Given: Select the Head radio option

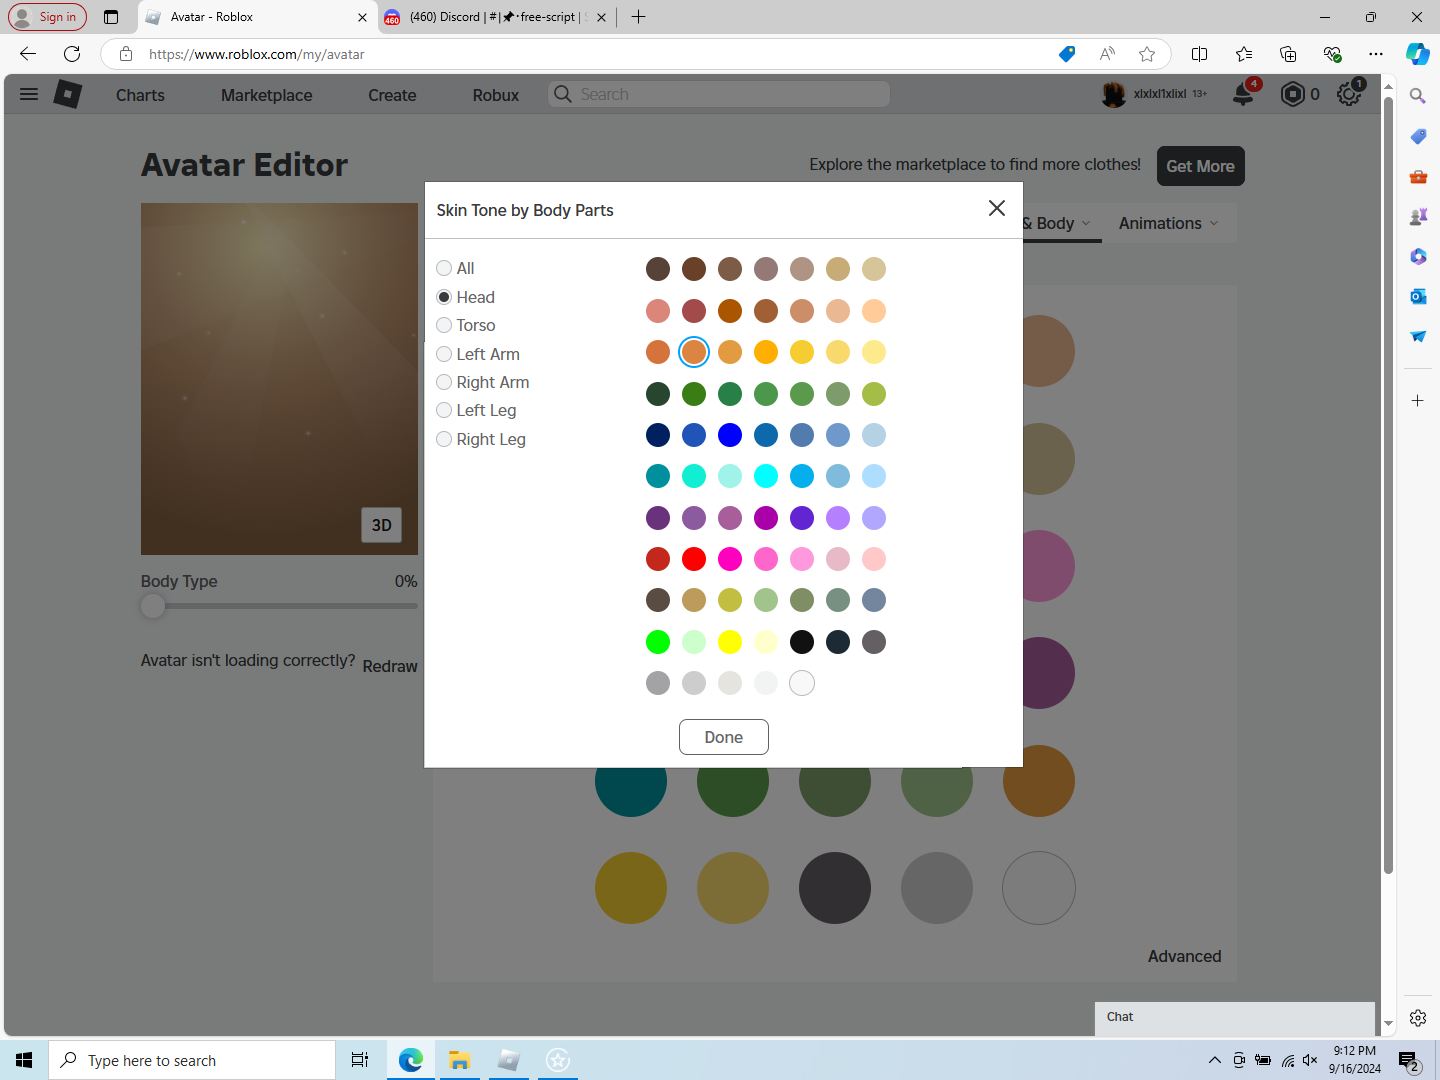Looking at the screenshot, I should (x=444, y=297).
